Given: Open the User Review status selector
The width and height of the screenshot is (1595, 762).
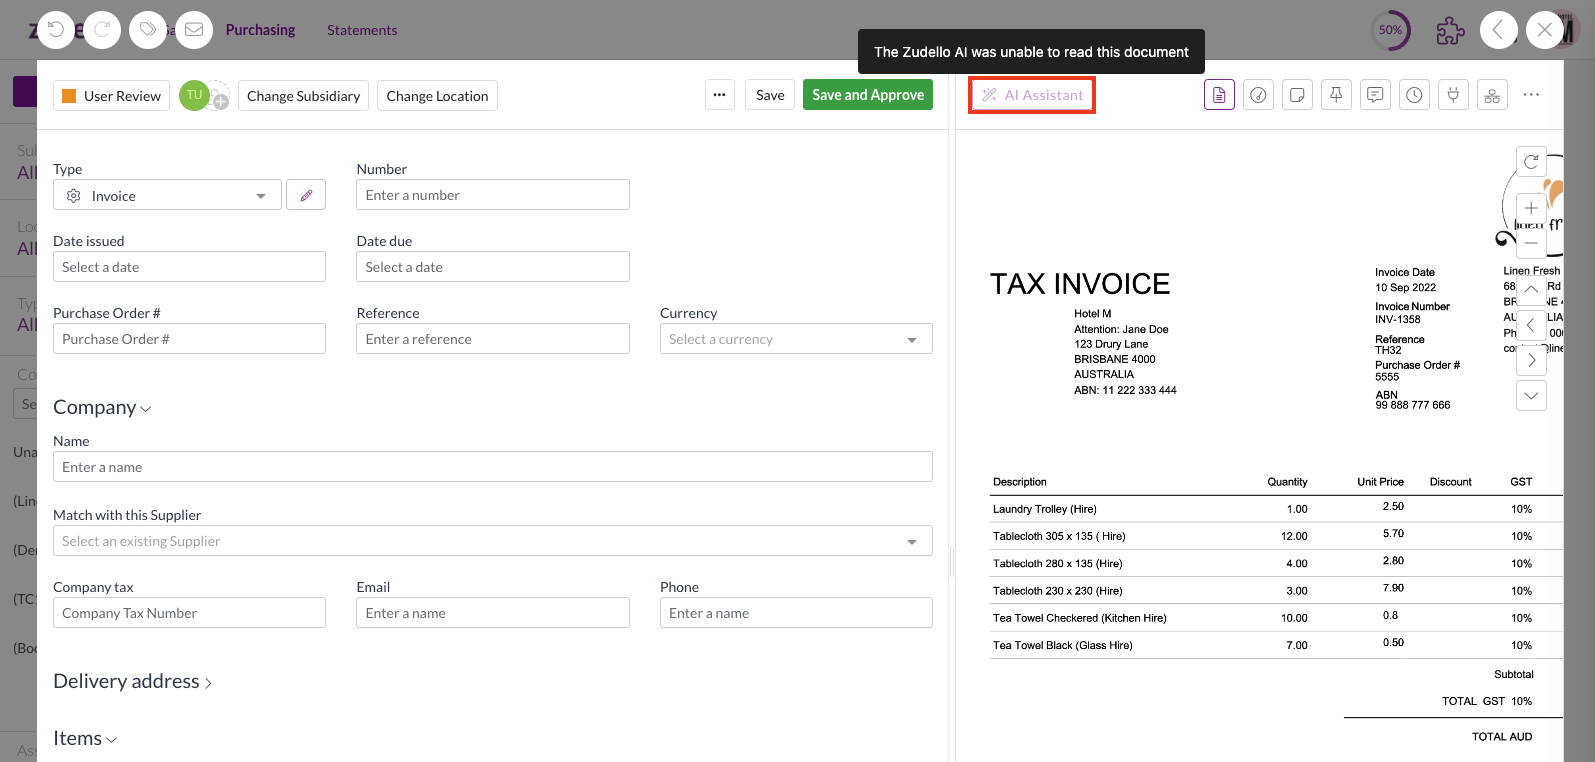Looking at the screenshot, I should pos(111,96).
